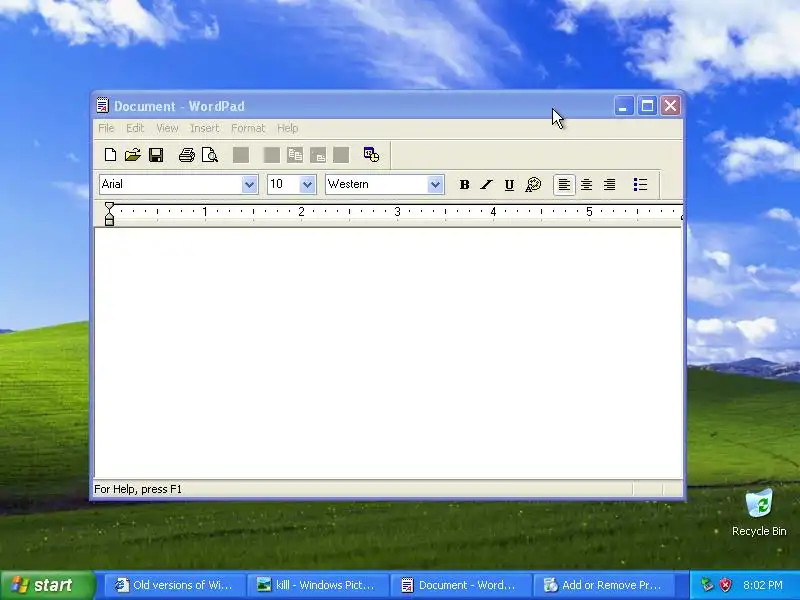Open a file with the Open folder icon
This screenshot has width=800, height=600.
pos(133,155)
